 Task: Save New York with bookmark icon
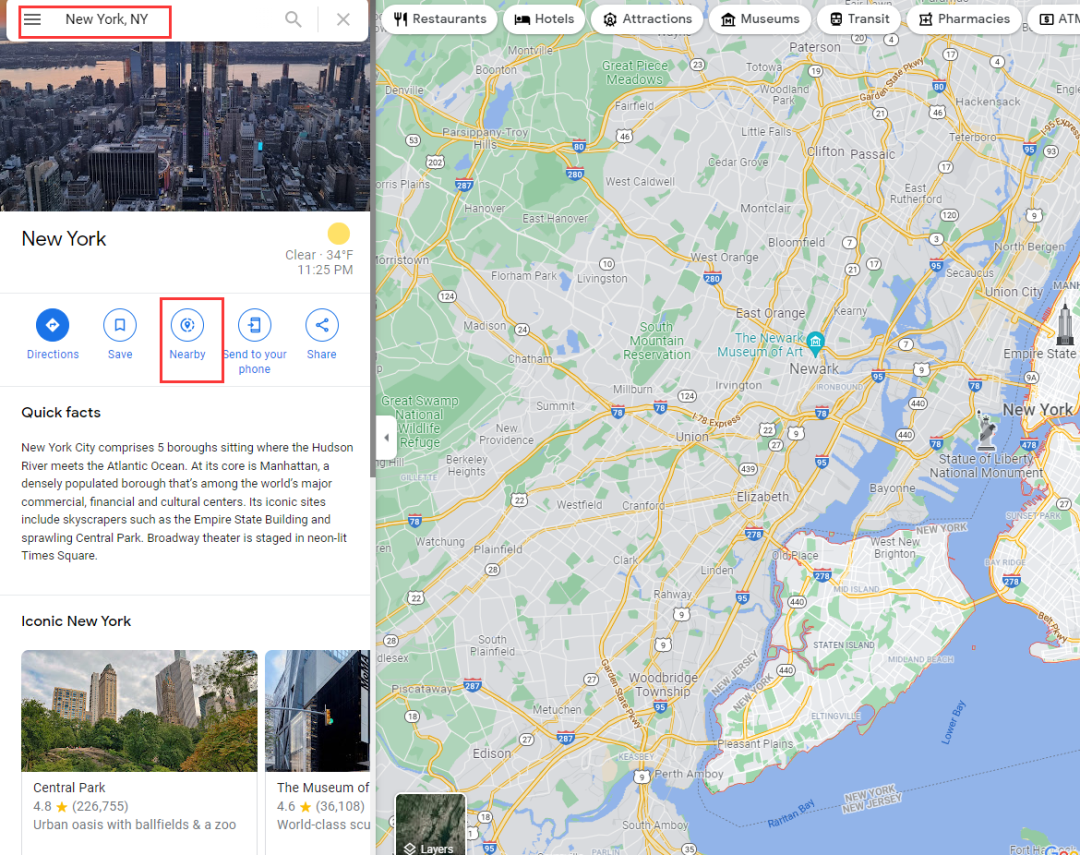[x=120, y=325]
